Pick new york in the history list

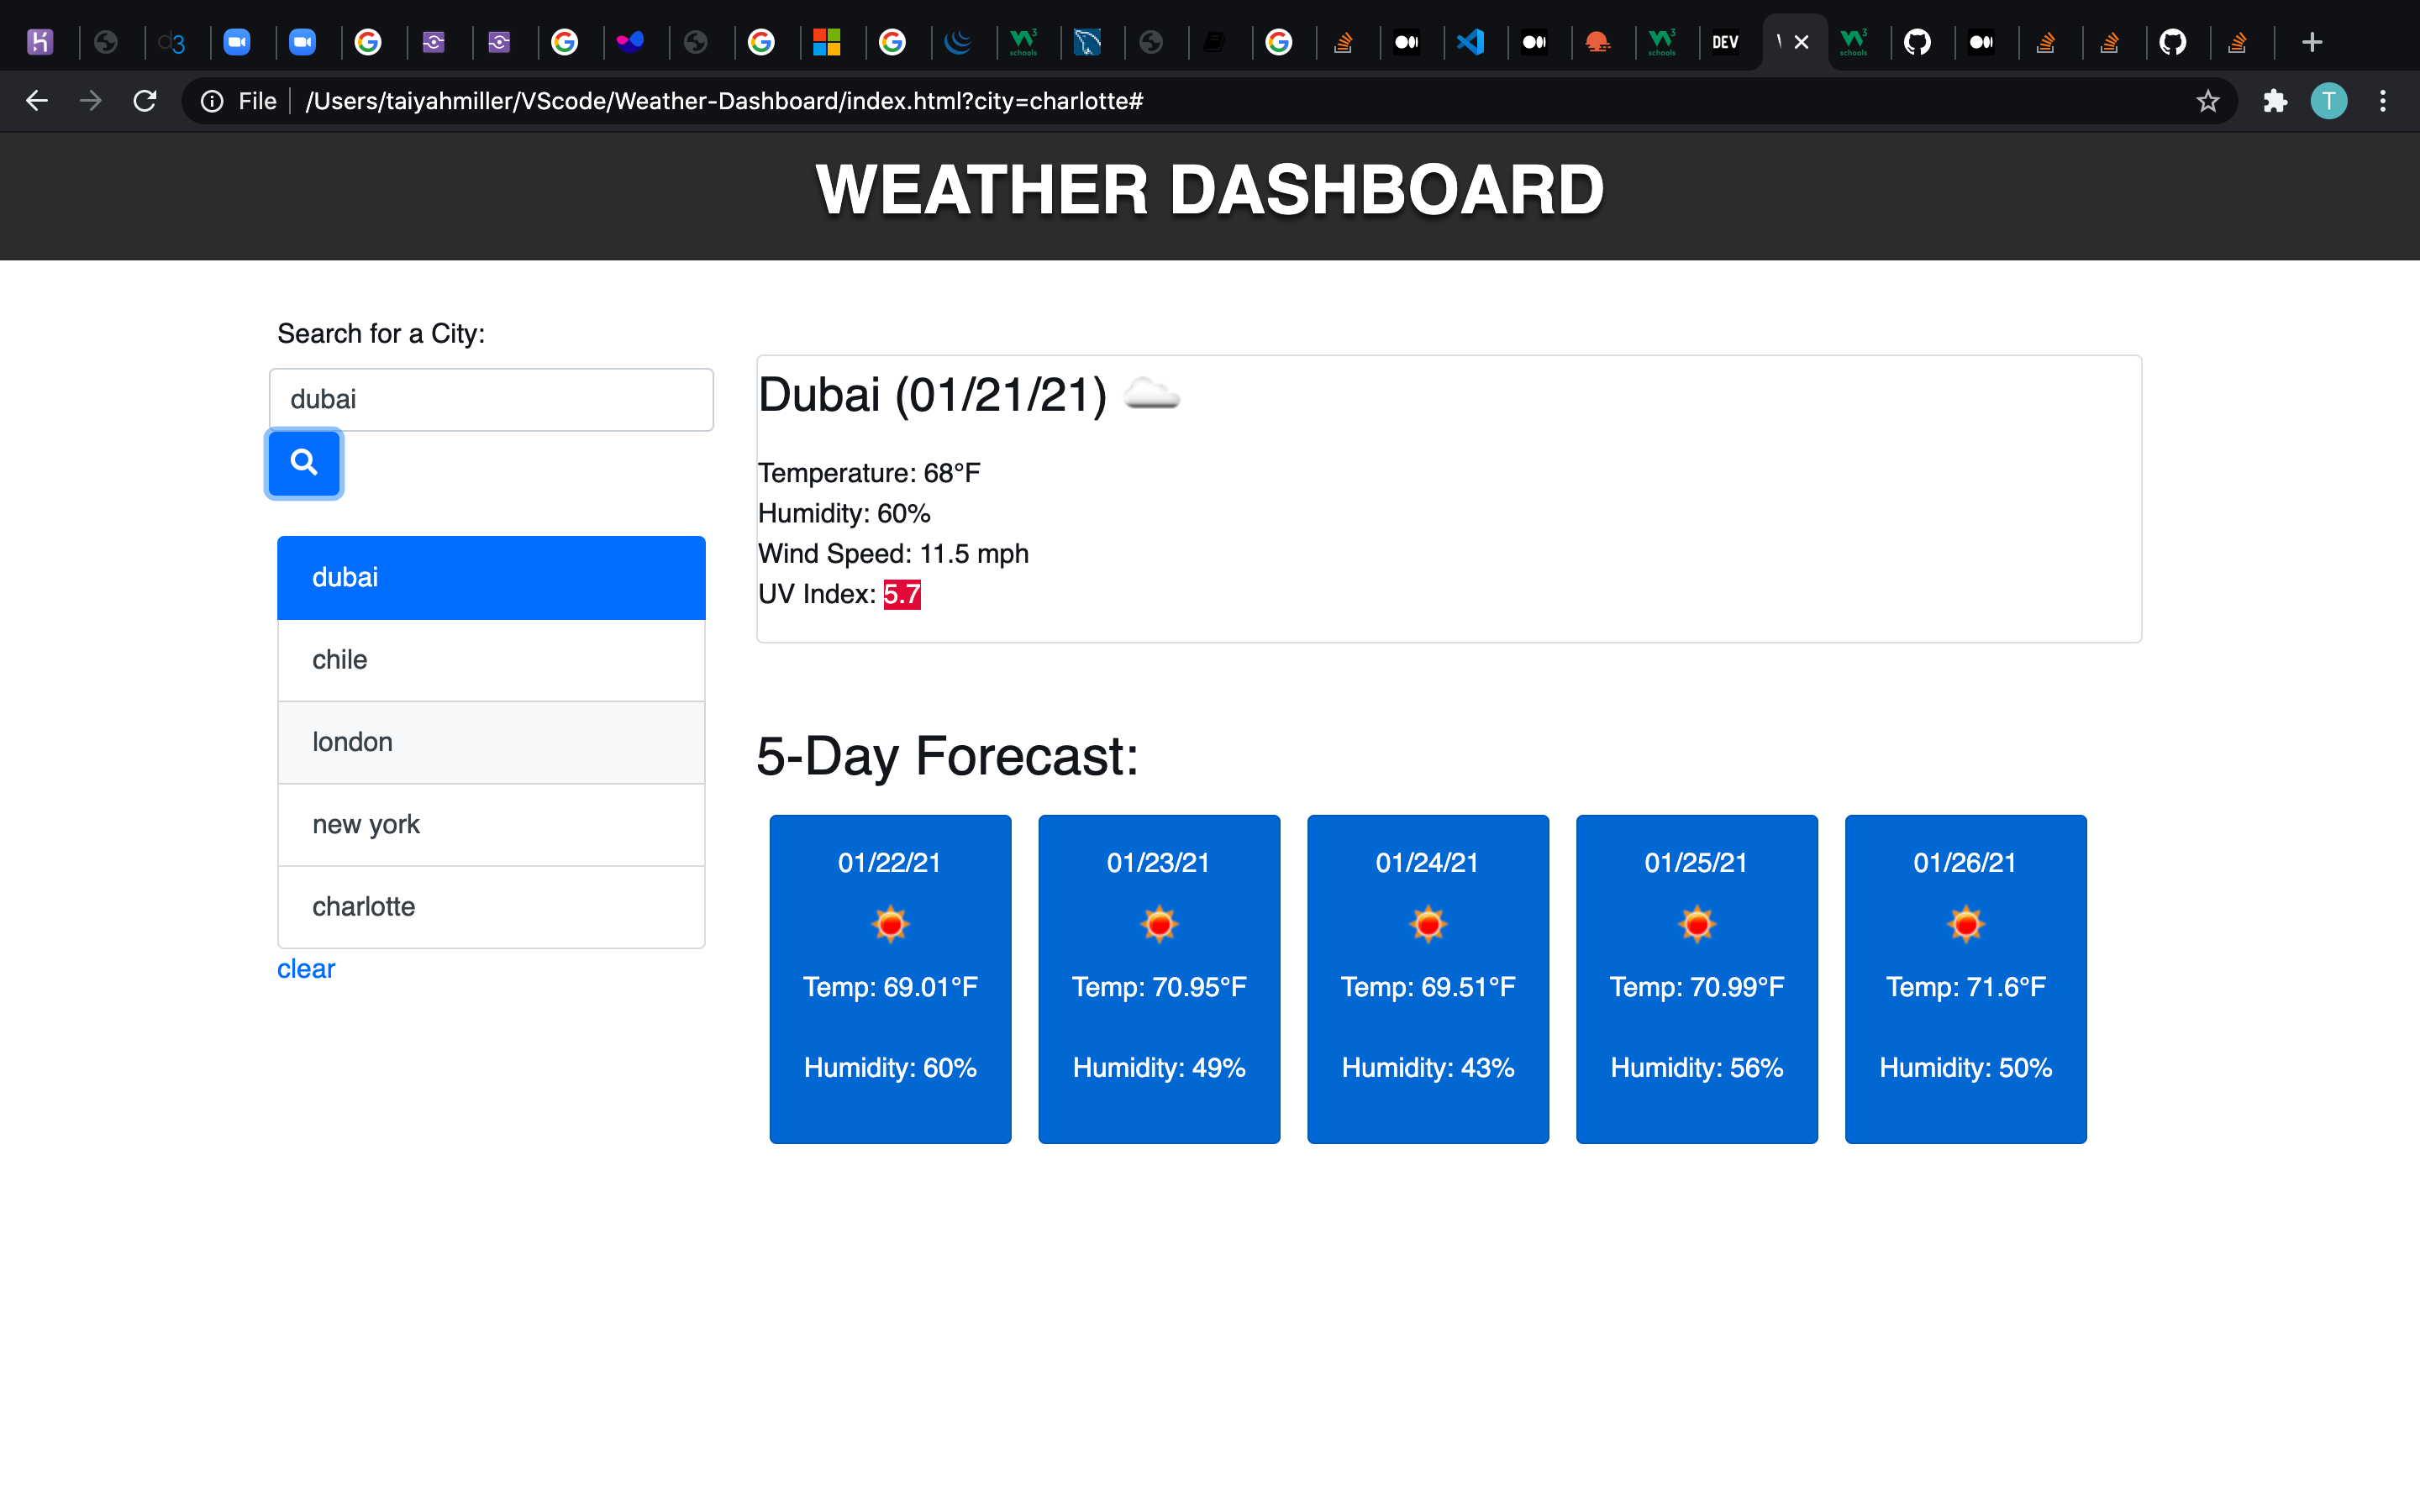point(491,824)
